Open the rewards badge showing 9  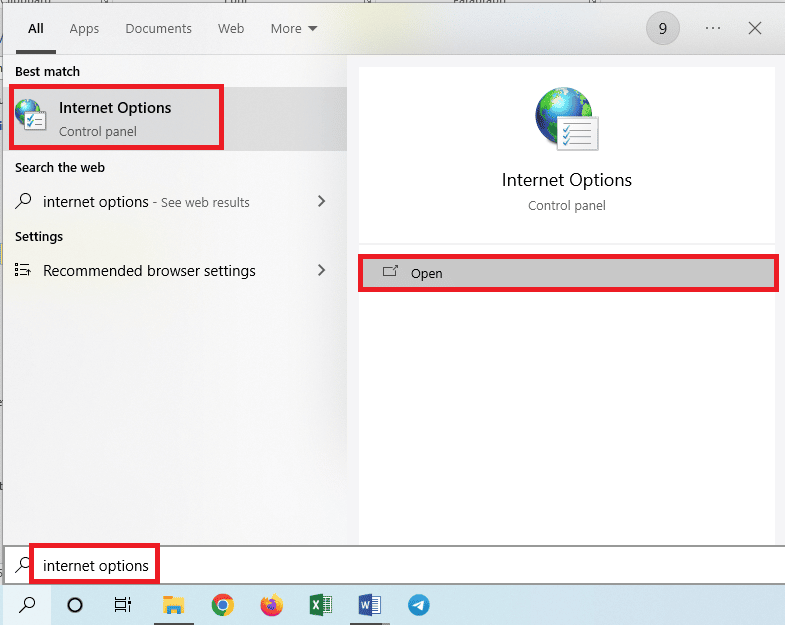point(662,29)
